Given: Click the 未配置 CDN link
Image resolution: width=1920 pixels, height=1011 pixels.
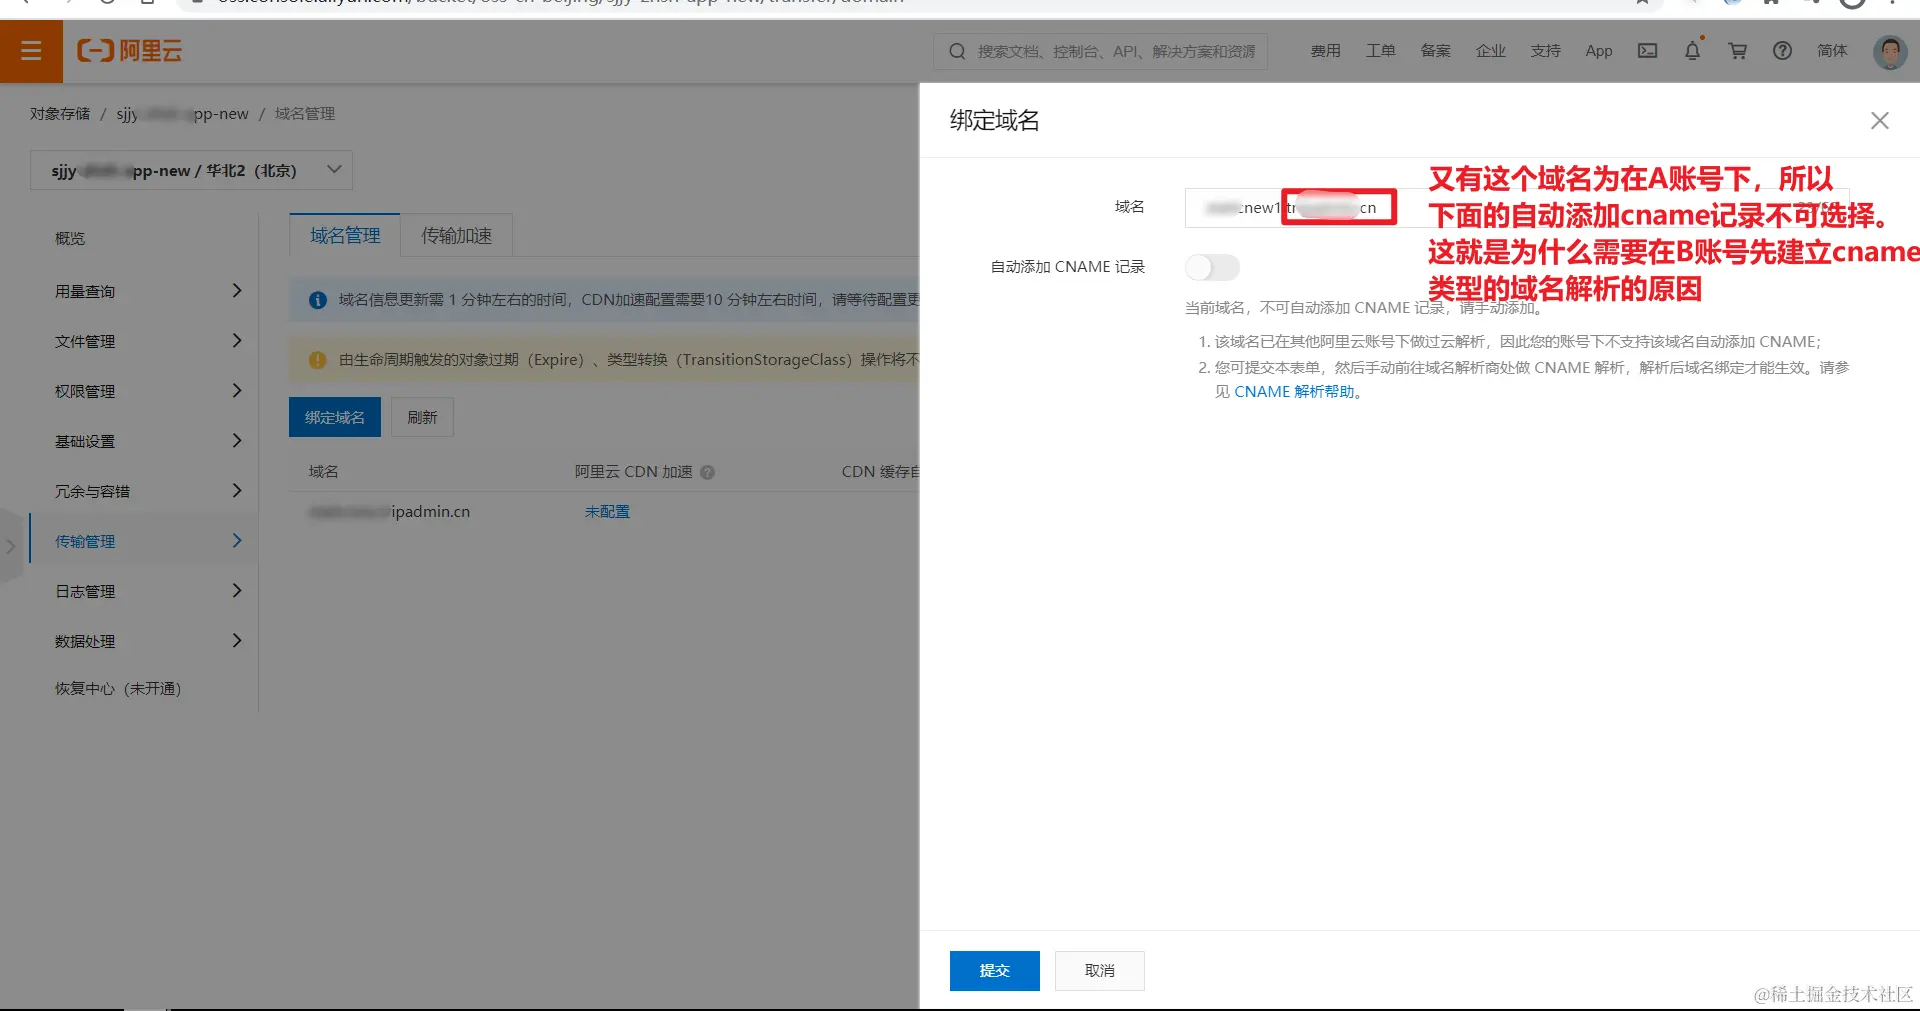Looking at the screenshot, I should point(607,512).
